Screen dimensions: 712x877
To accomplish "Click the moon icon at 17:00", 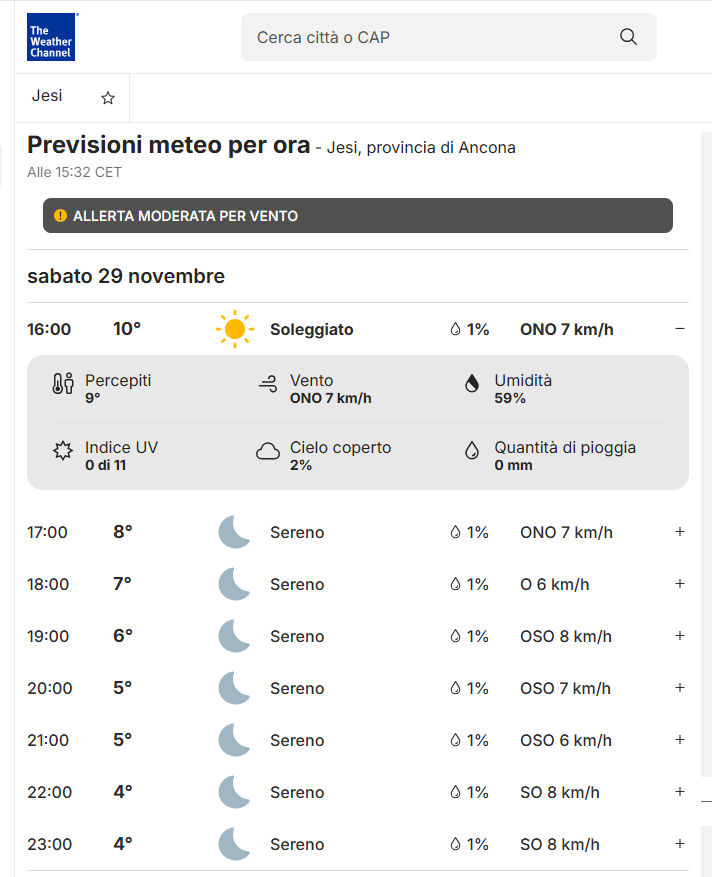I will 234,532.
